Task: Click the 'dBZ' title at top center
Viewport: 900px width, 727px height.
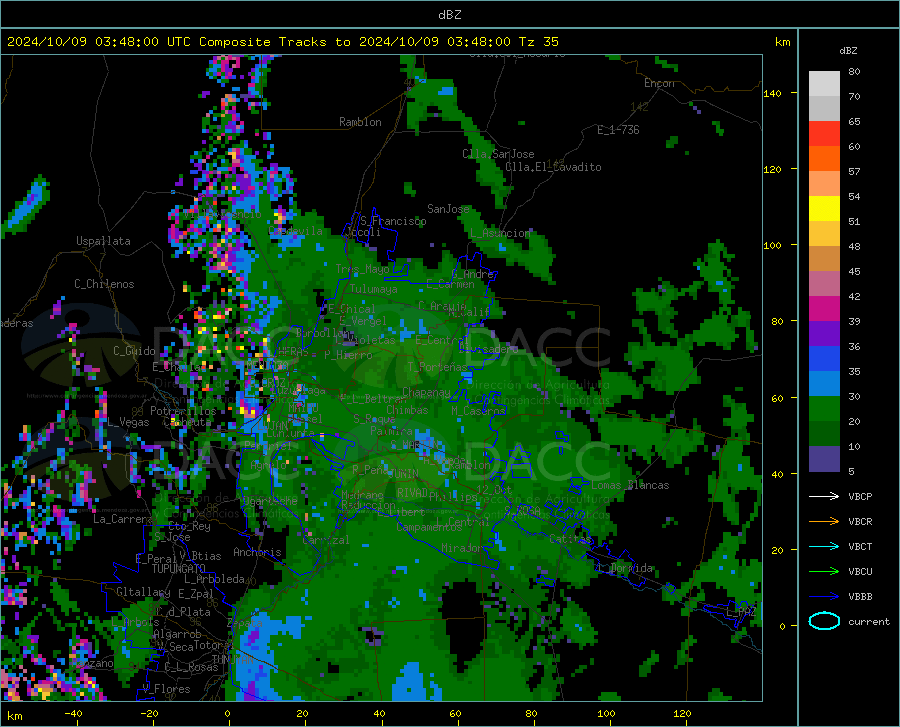Action: point(449,15)
